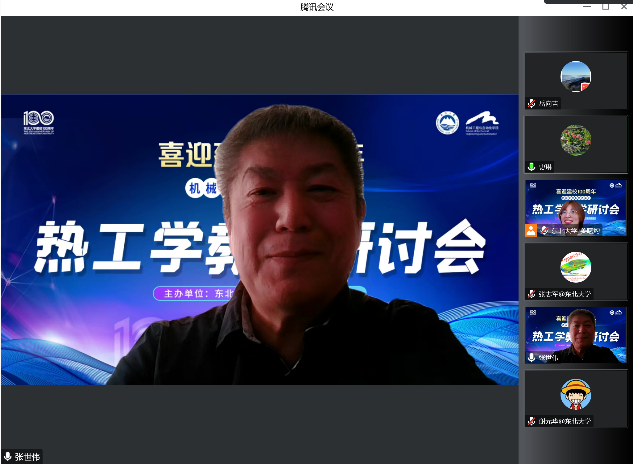Click the green mic icon under flower avatar
Screen dimensions: 633x464
531,167
